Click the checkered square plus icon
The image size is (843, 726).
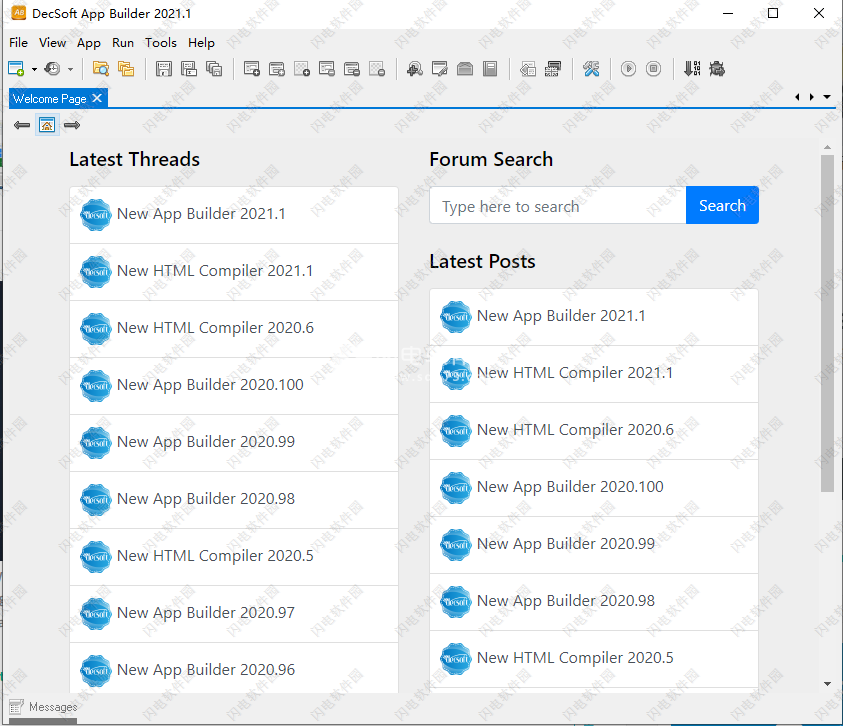(x=302, y=69)
